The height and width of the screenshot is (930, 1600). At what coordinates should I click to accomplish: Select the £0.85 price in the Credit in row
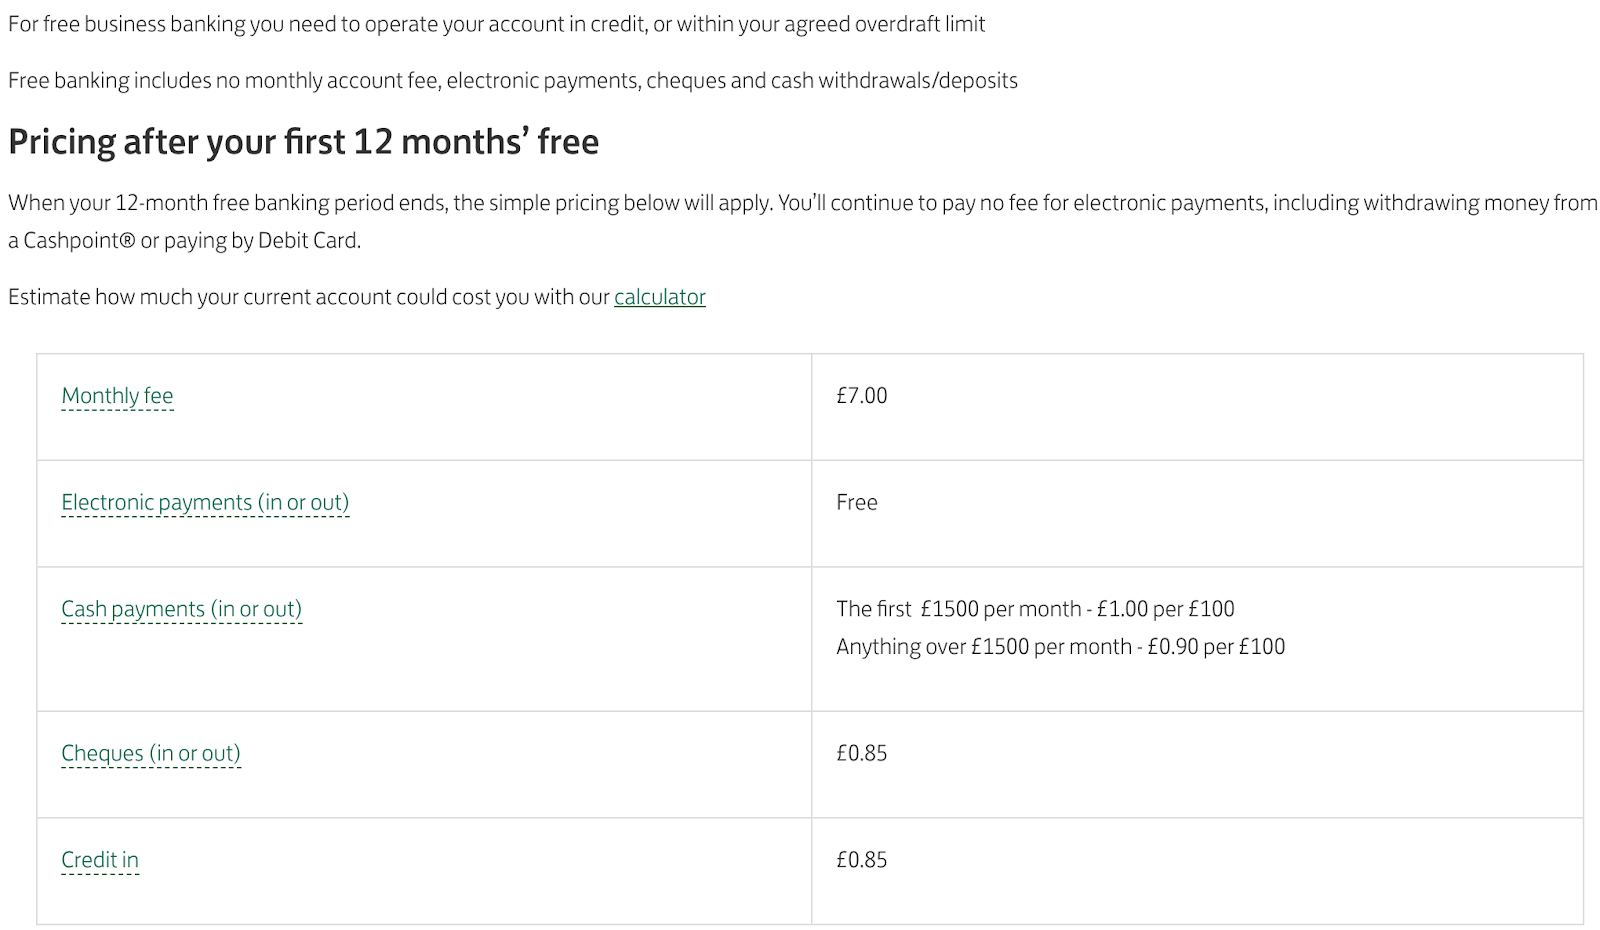(862, 860)
